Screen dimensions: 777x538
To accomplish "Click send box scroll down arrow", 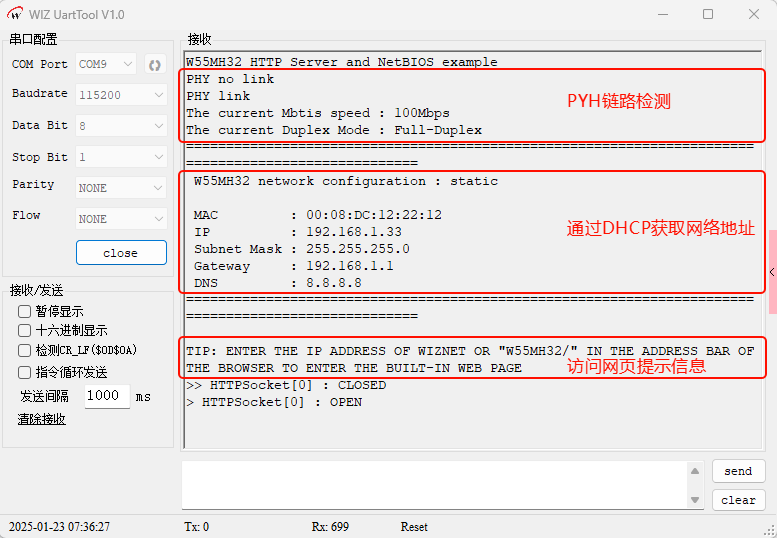I will coord(695,500).
